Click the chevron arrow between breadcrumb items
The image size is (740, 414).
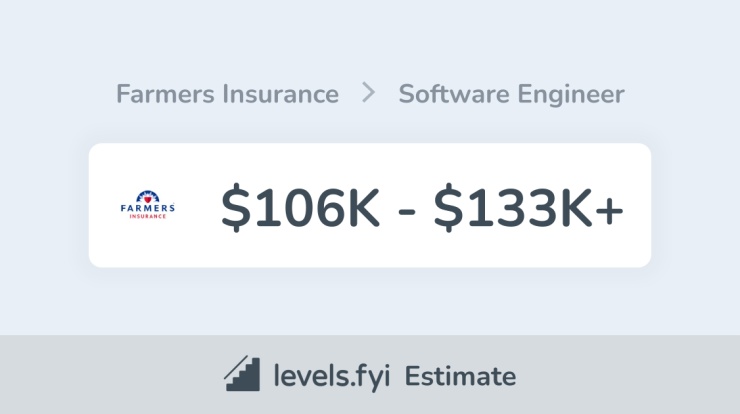point(368,92)
